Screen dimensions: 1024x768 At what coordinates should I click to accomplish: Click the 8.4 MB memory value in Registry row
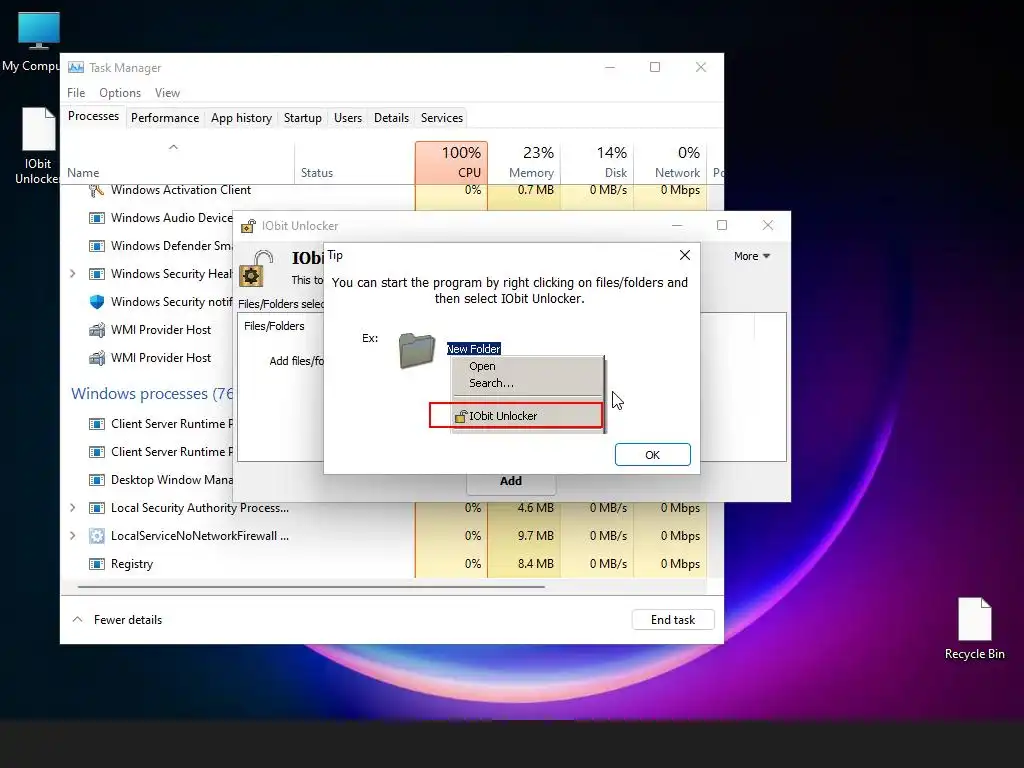pyautogui.click(x=536, y=564)
